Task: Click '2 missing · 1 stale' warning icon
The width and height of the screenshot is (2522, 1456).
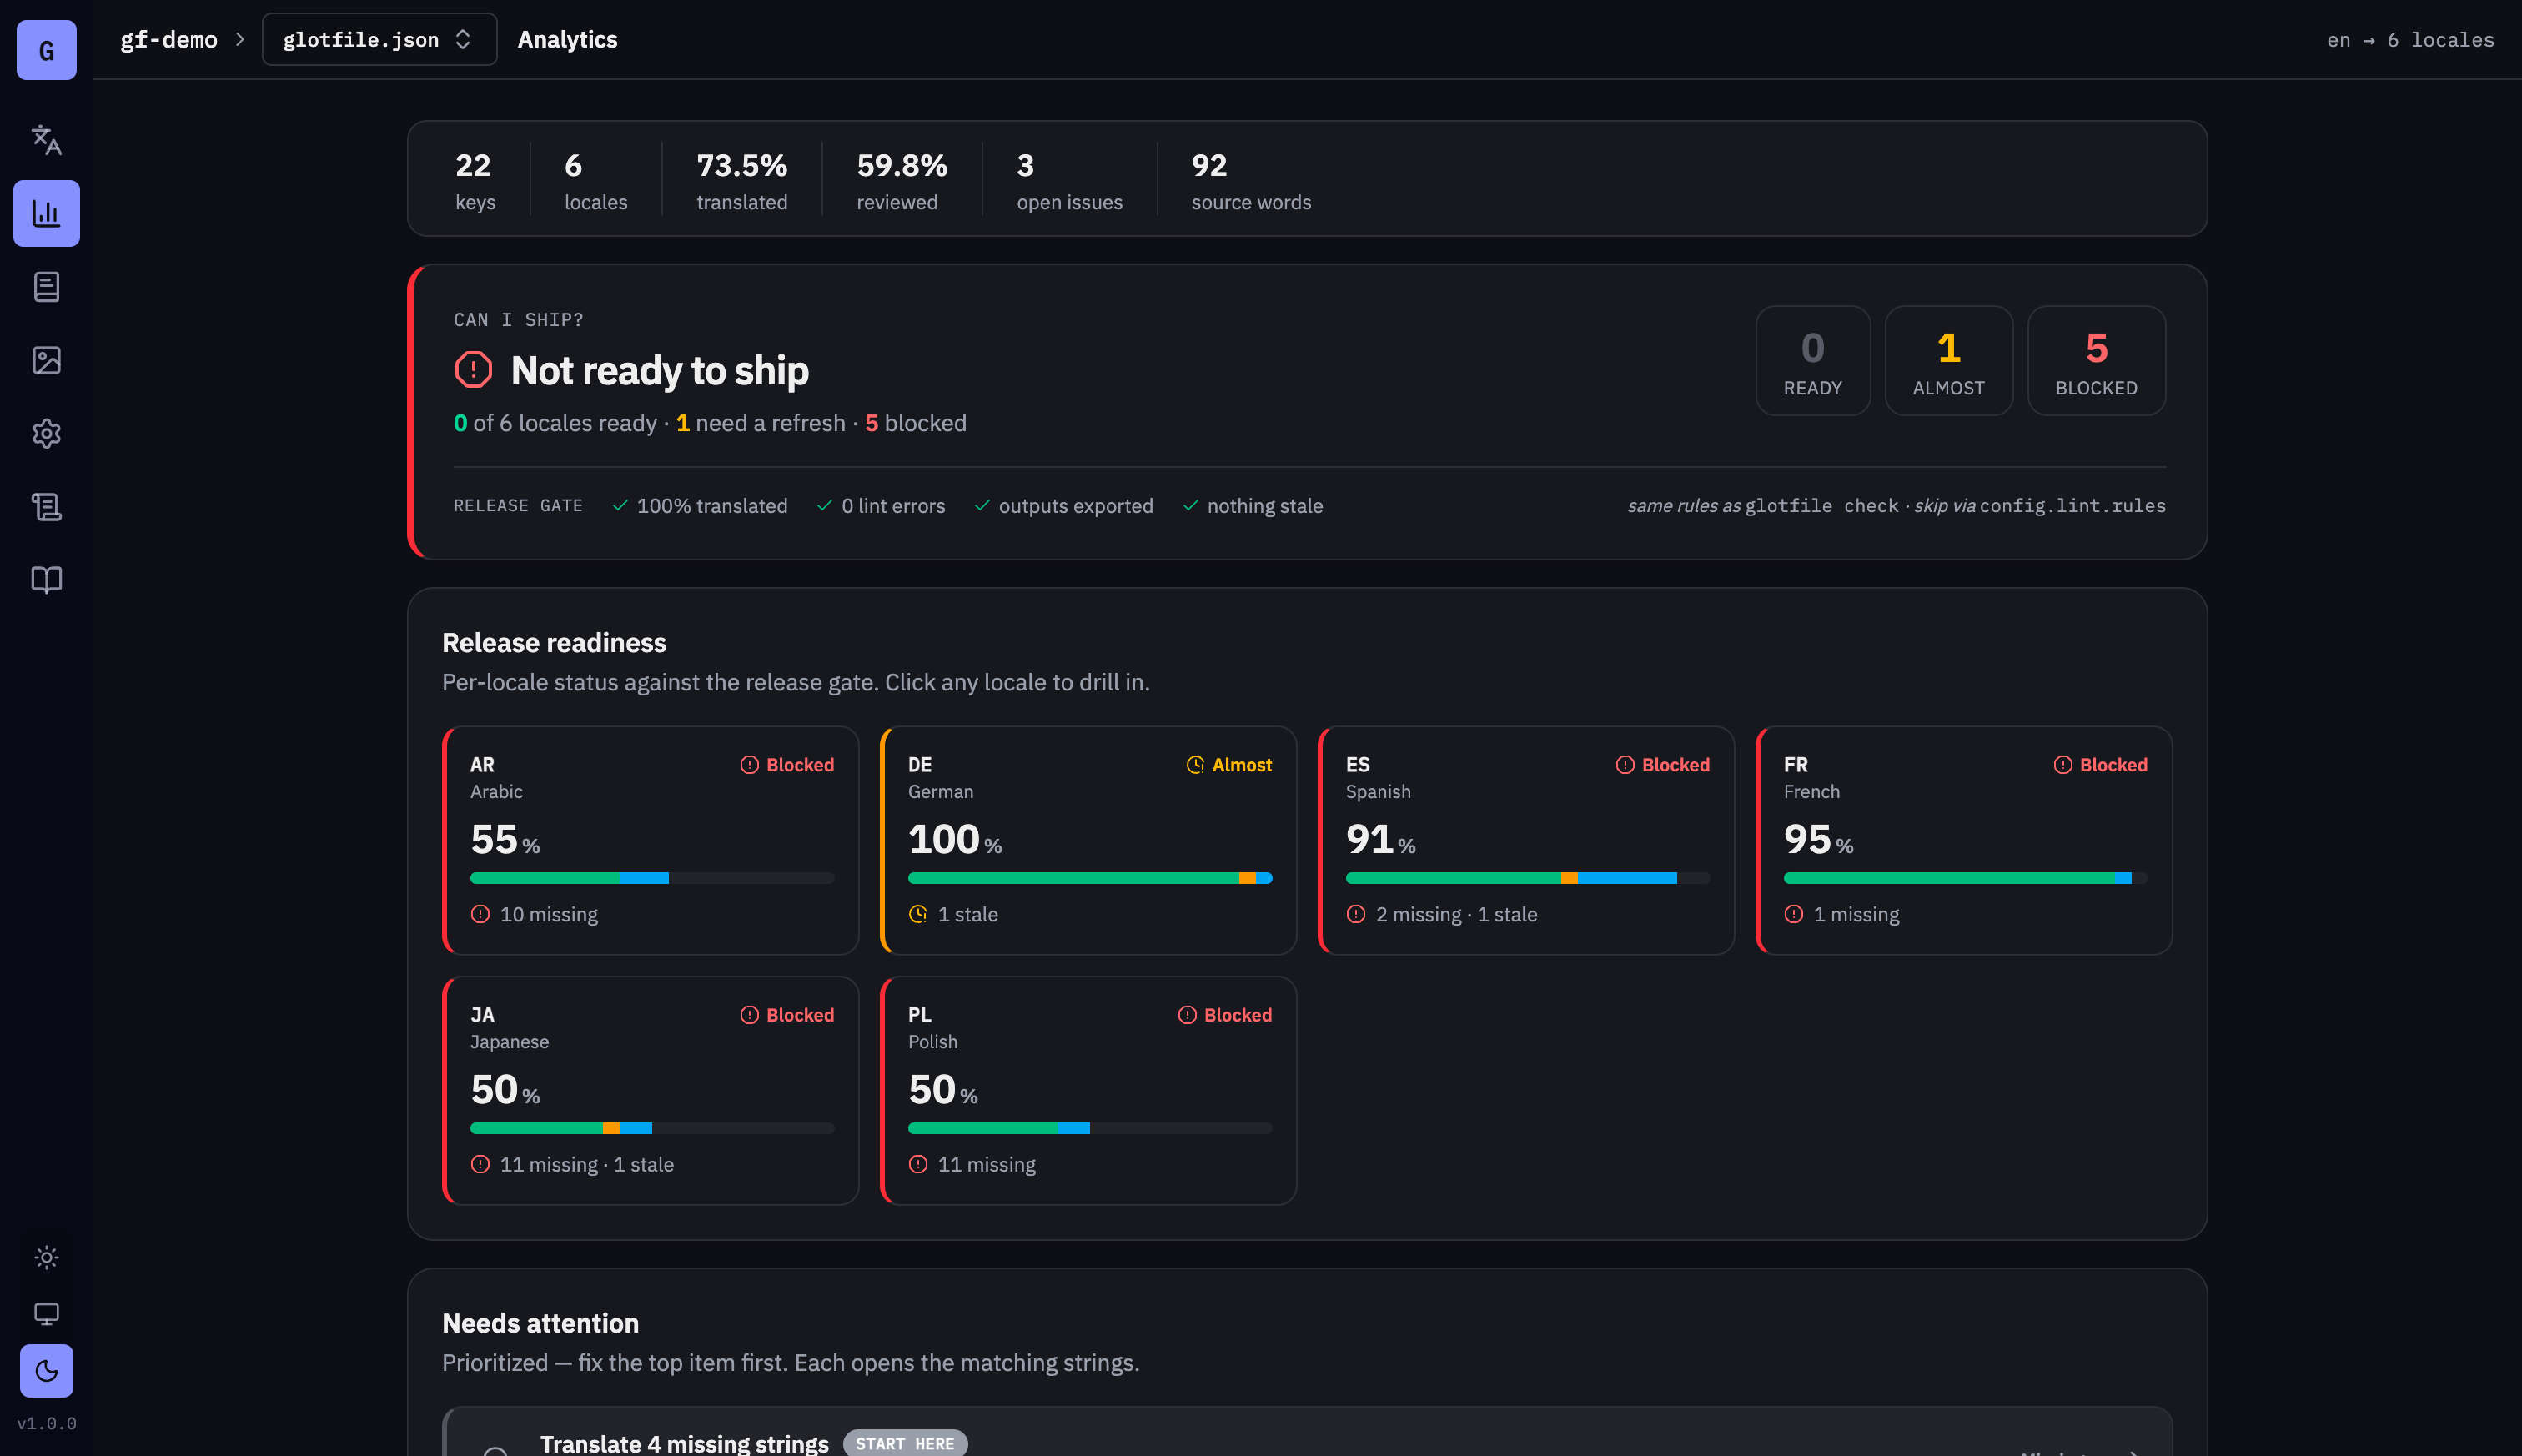Action: (x=1356, y=914)
